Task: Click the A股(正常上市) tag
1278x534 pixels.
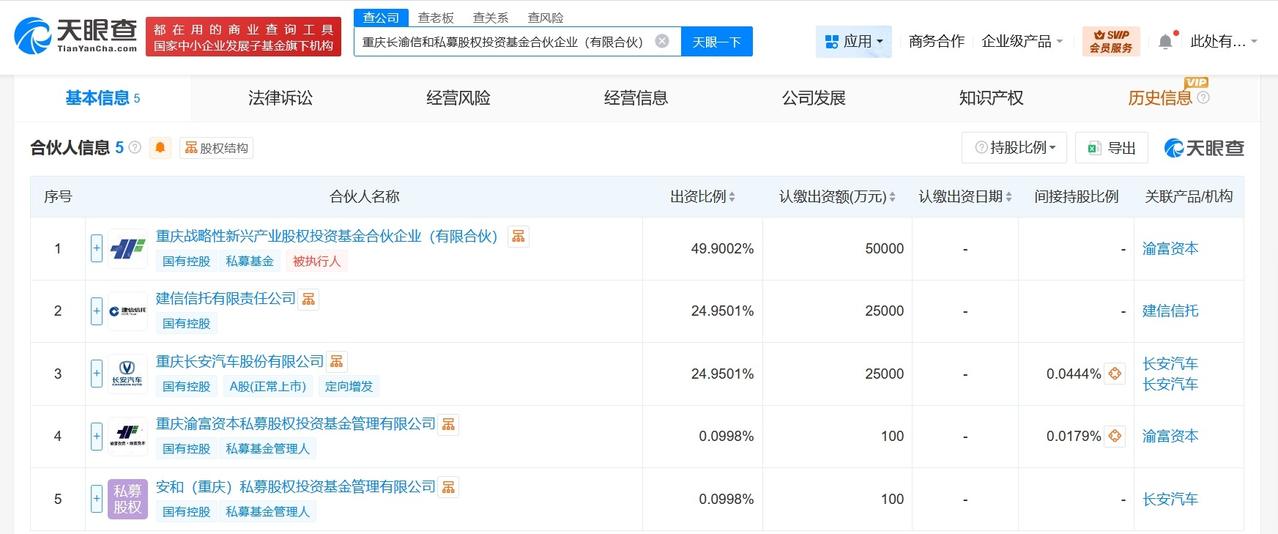Action: coord(266,386)
